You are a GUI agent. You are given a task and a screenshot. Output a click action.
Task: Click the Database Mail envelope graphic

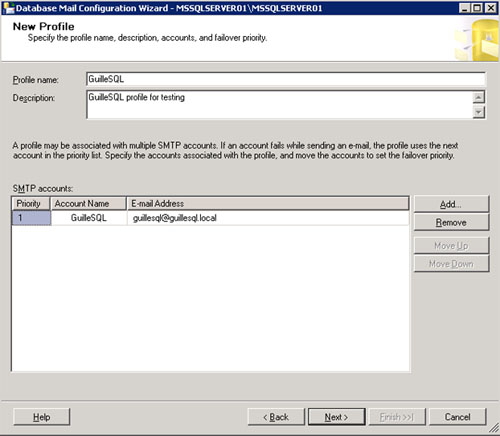pyautogui.click(x=477, y=40)
